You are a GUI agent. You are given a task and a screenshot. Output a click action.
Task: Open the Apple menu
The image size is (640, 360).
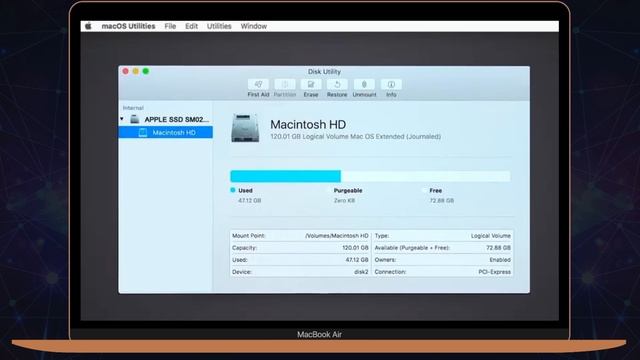click(88, 26)
